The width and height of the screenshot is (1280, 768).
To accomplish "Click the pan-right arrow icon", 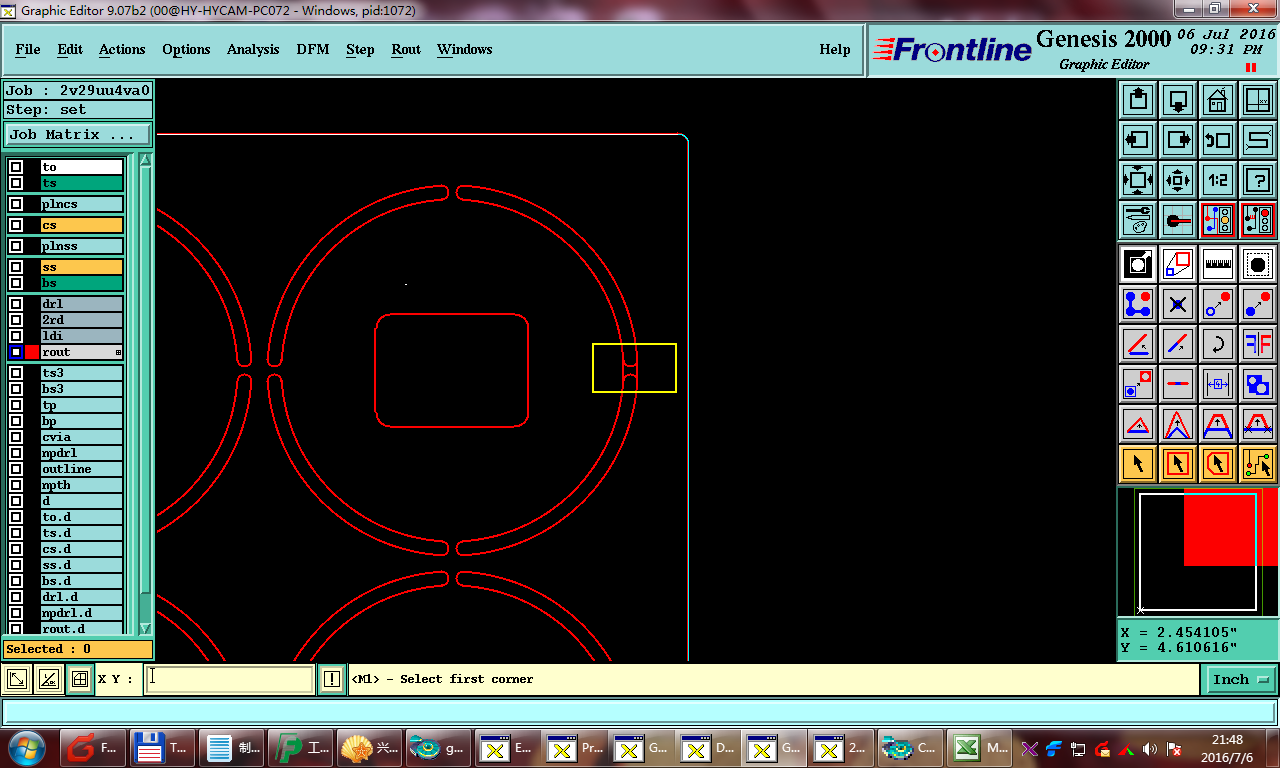I will 1178,140.
